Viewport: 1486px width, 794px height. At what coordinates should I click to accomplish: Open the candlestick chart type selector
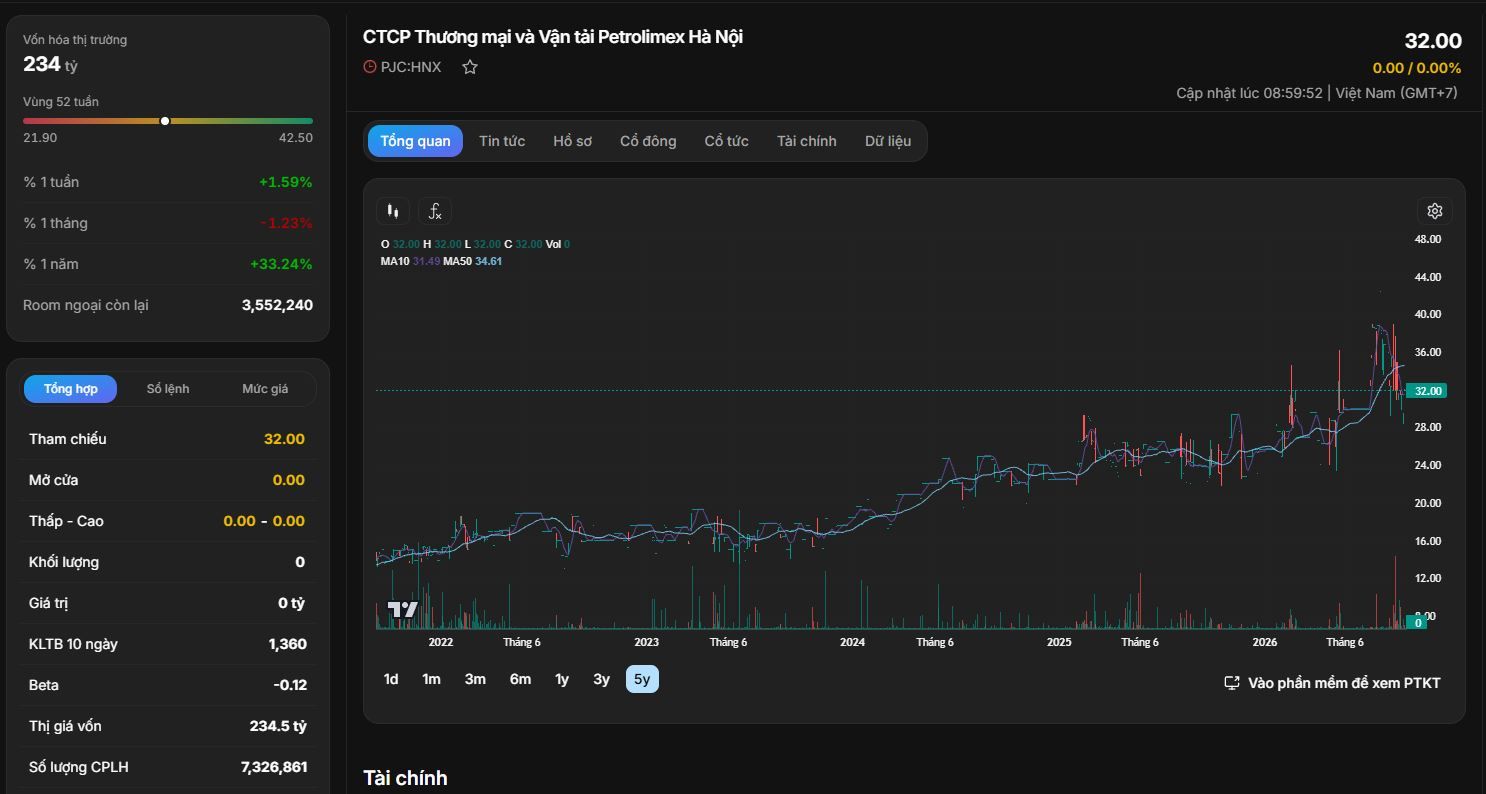pyautogui.click(x=393, y=211)
